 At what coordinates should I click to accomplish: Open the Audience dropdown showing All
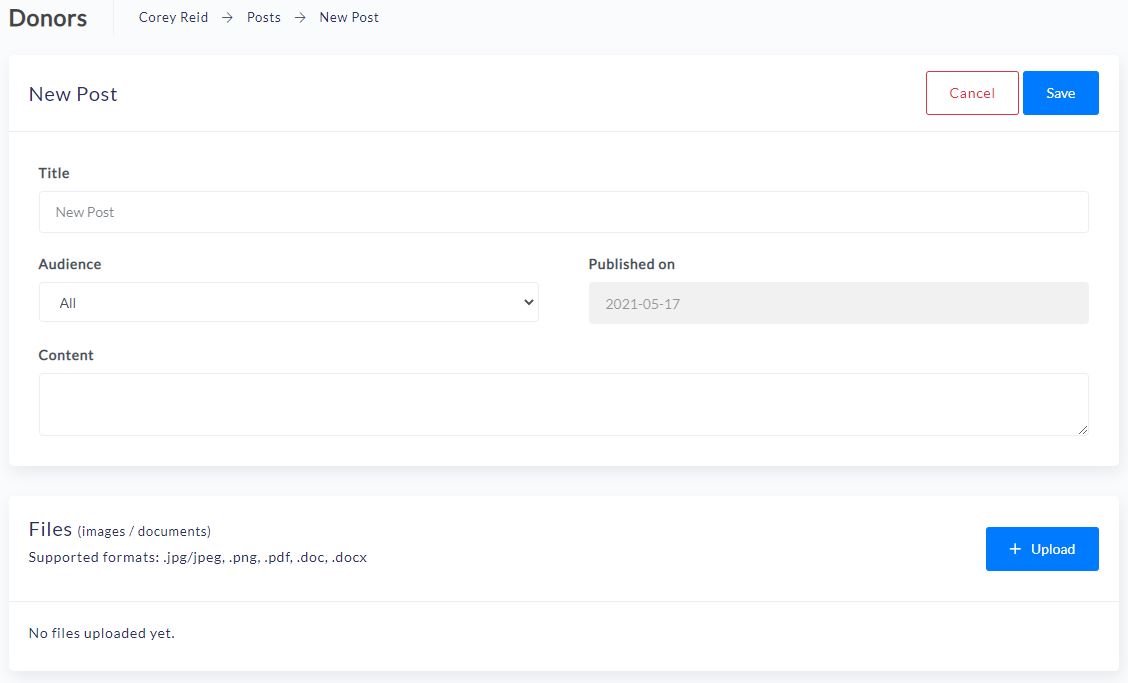[x=288, y=302]
